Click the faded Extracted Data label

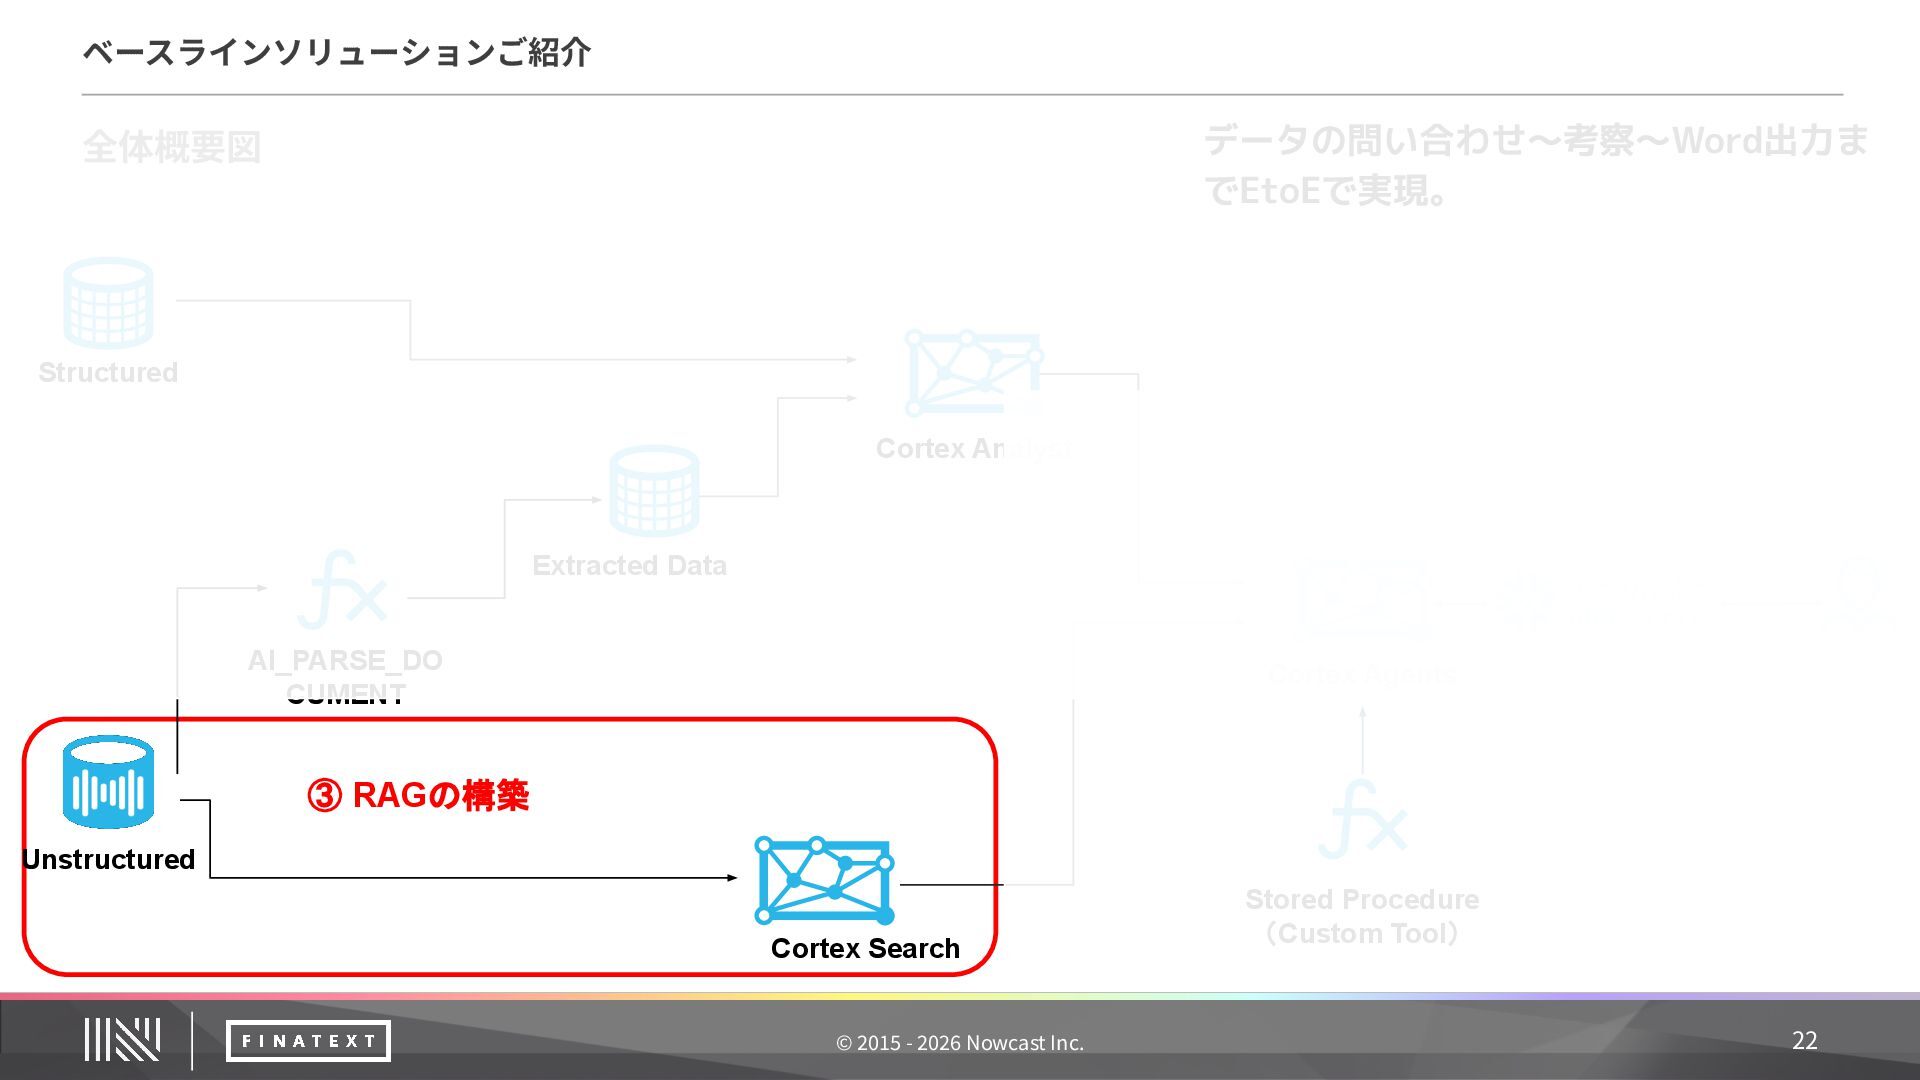point(629,565)
